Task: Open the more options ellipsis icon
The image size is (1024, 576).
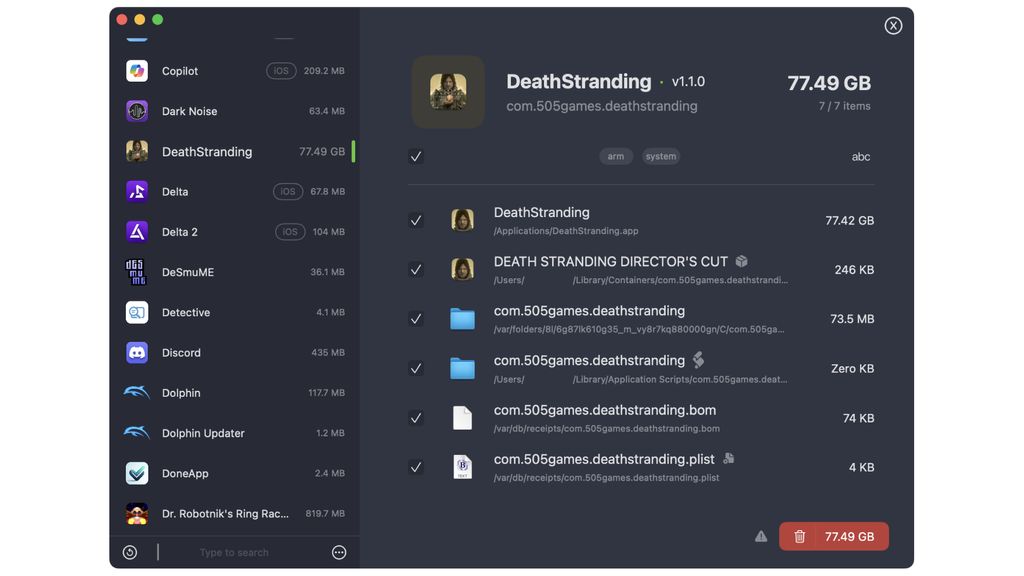Action: click(x=339, y=552)
